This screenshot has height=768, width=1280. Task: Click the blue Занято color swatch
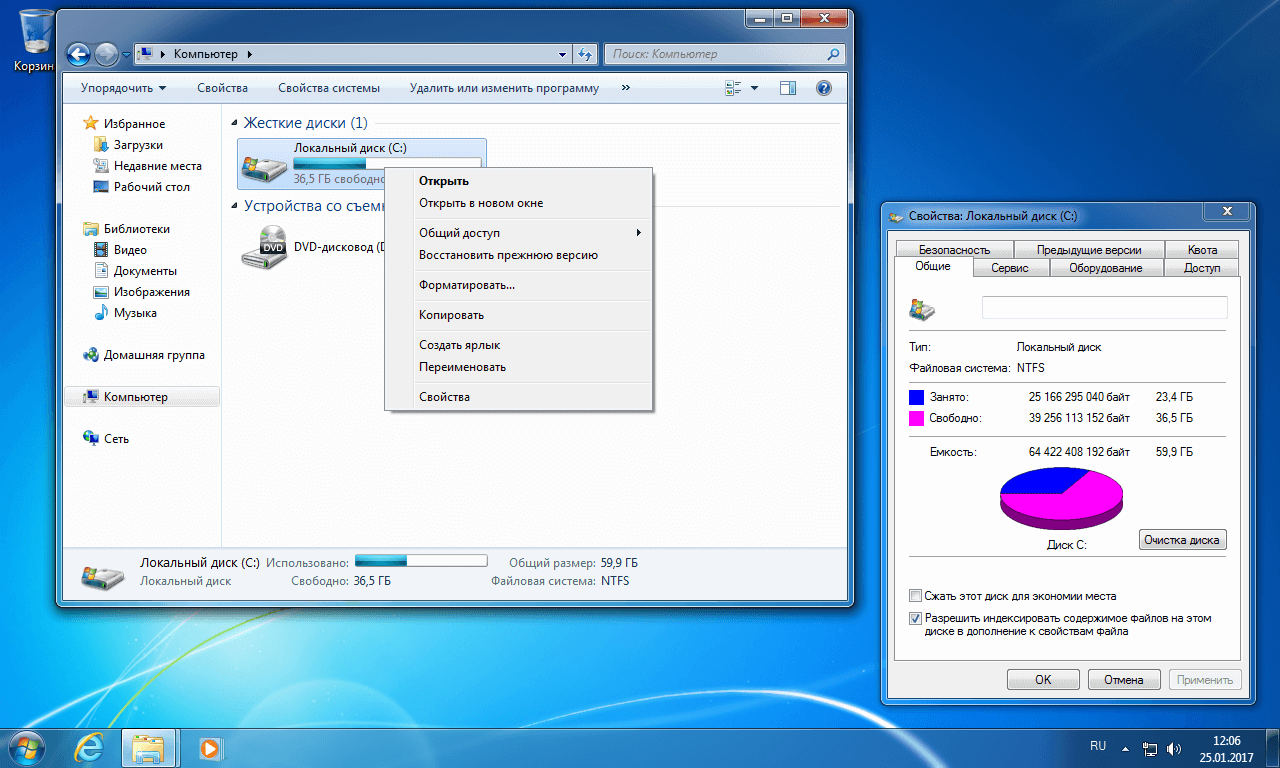[917, 397]
